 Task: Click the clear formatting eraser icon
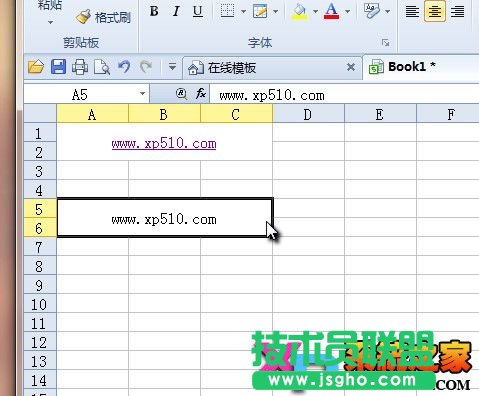pyautogui.click(x=372, y=11)
